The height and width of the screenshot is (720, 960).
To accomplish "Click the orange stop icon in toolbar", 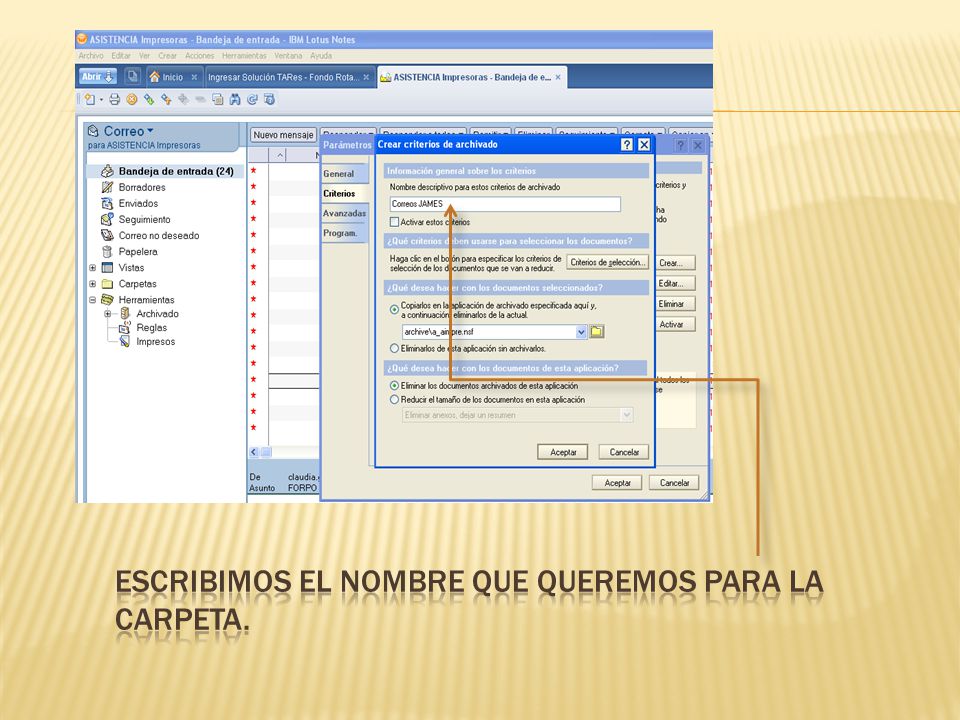I will coord(132,99).
